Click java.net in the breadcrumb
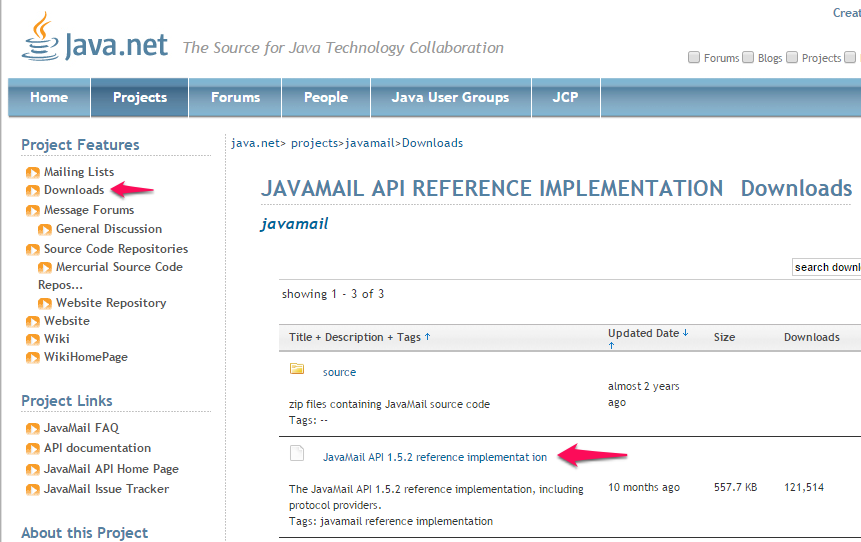The width and height of the screenshot is (861, 542). point(255,143)
